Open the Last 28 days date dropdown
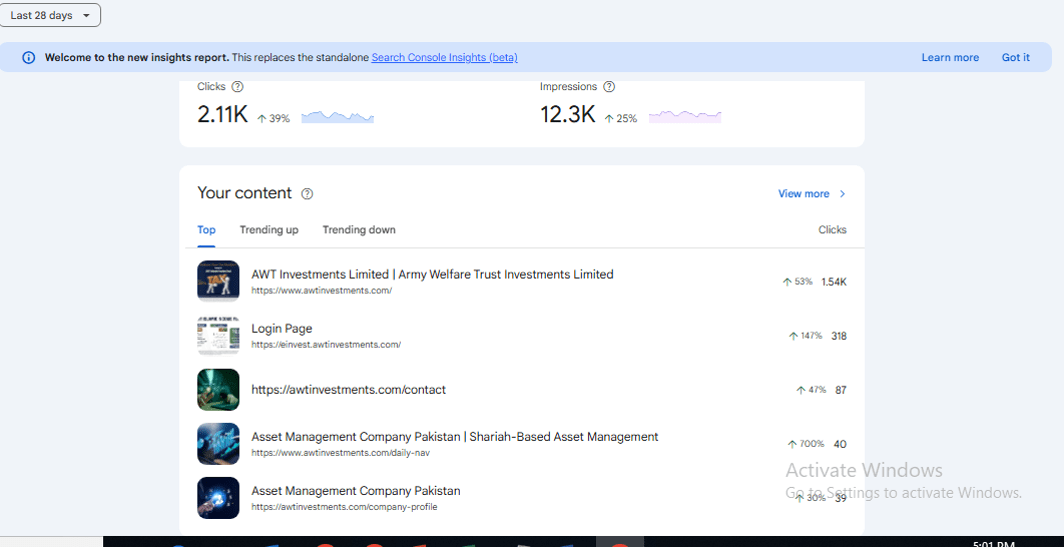1064x547 pixels. [x=50, y=16]
